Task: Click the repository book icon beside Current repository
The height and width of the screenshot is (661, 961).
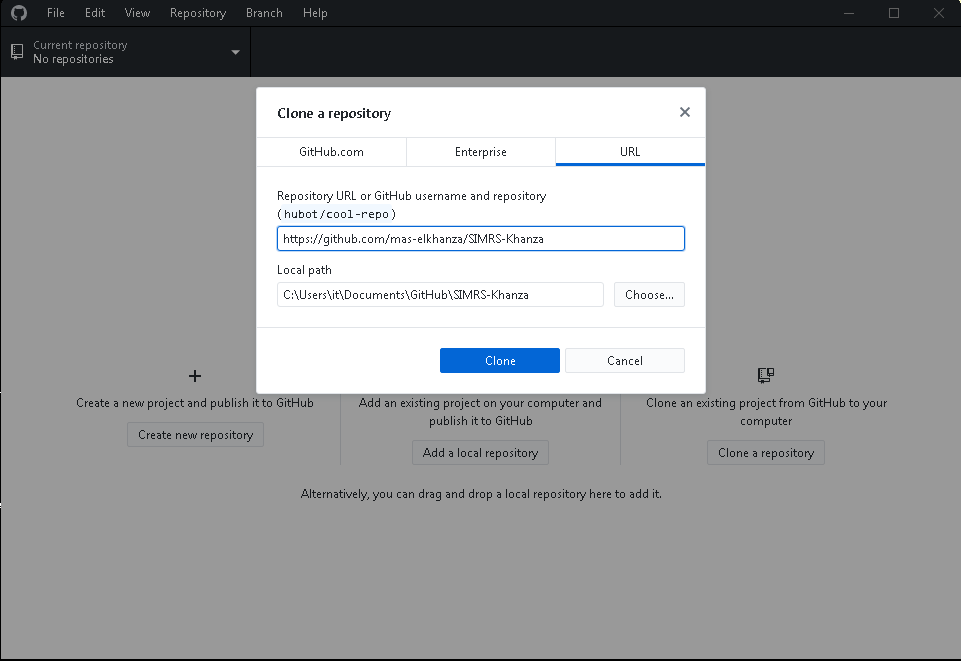Action: click(15, 51)
